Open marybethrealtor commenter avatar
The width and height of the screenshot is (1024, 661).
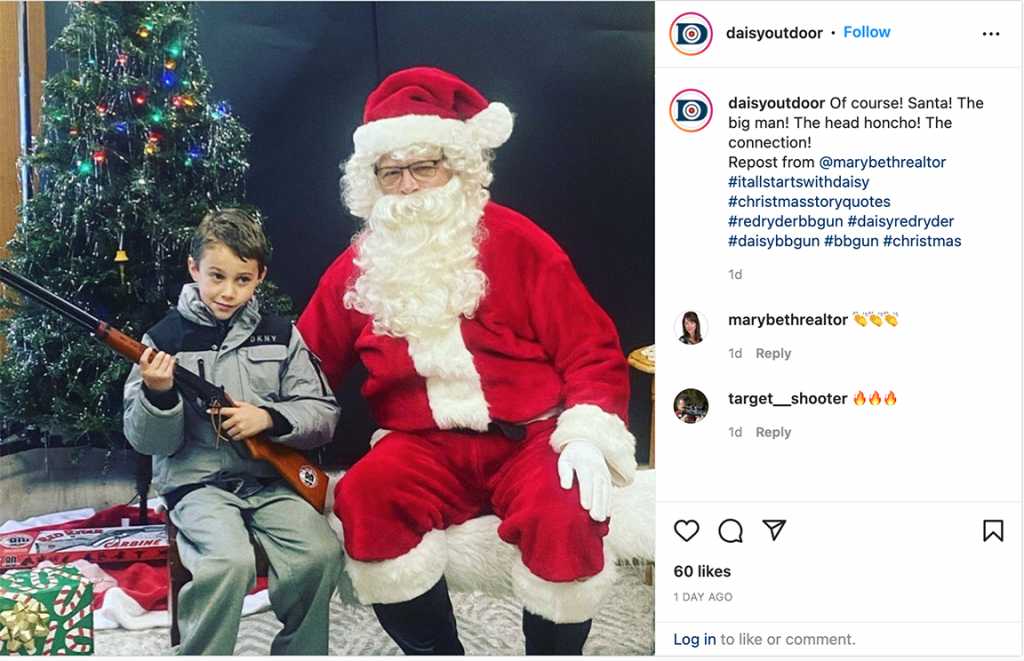point(691,327)
